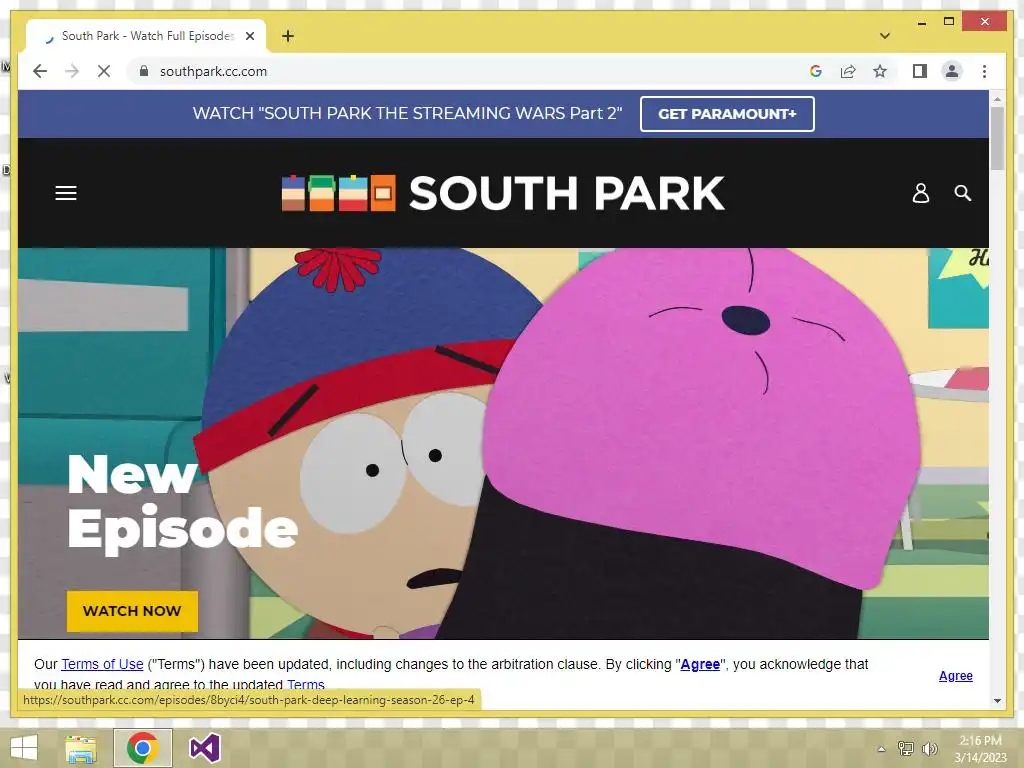The image size is (1024, 768).
Task: Click the WATCH "SOUTH PARK THE STREAMING WARS Part 2" banner text
Action: [x=408, y=114]
